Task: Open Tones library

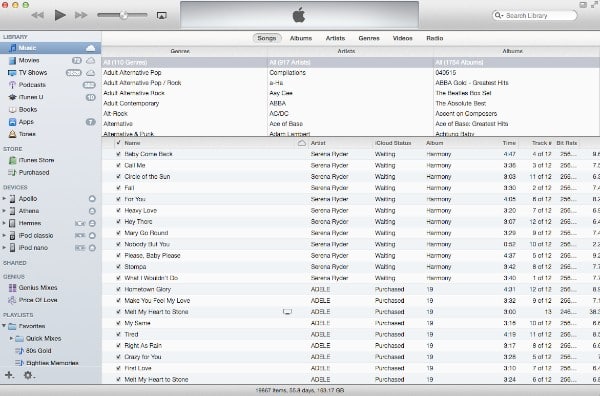Action: [27, 134]
